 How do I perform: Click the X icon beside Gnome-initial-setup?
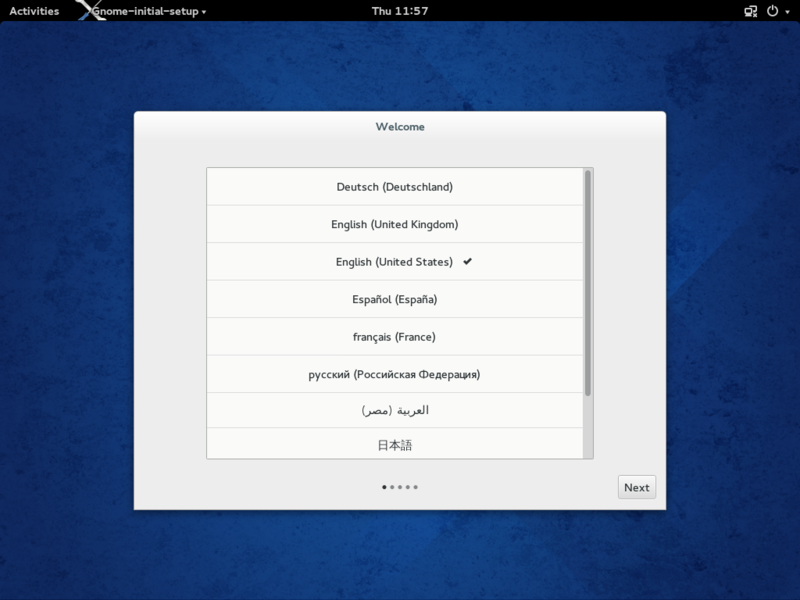(x=91, y=10)
